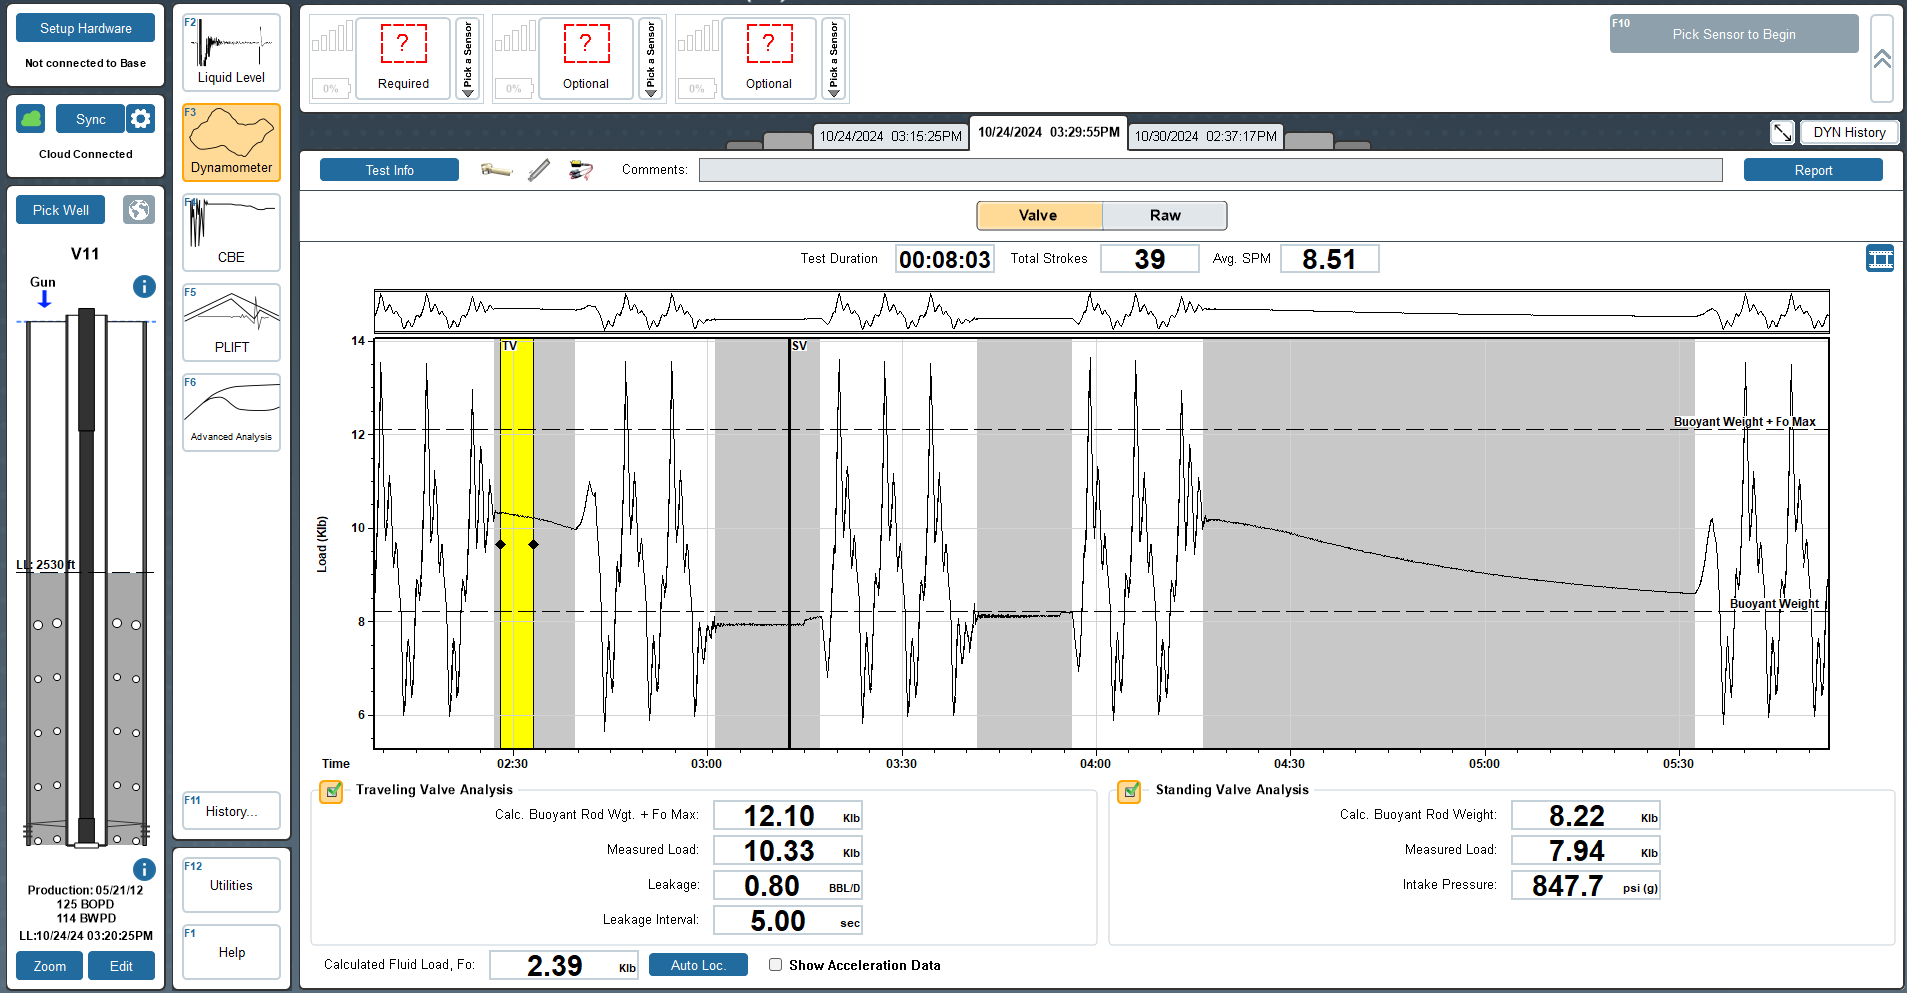
Task: Toggle the Standing Valve Analysis checkbox
Action: 1129,791
